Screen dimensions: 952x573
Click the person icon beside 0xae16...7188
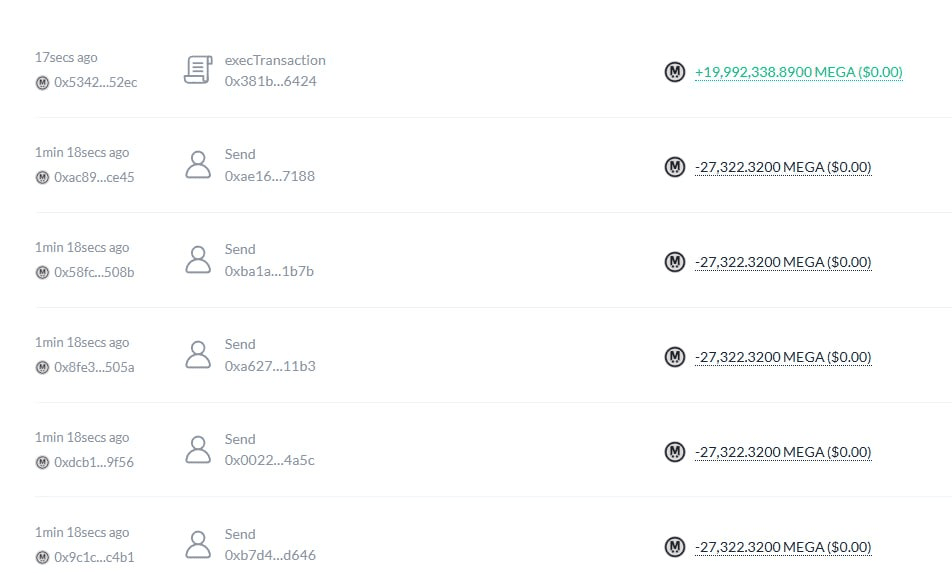click(198, 165)
